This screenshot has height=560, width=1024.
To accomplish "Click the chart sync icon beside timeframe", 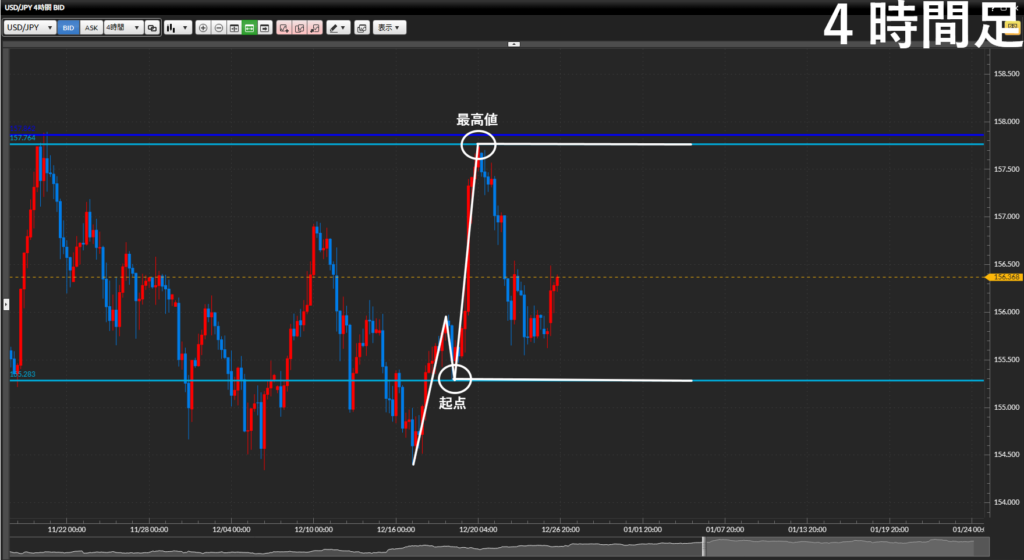I will [x=151, y=28].
